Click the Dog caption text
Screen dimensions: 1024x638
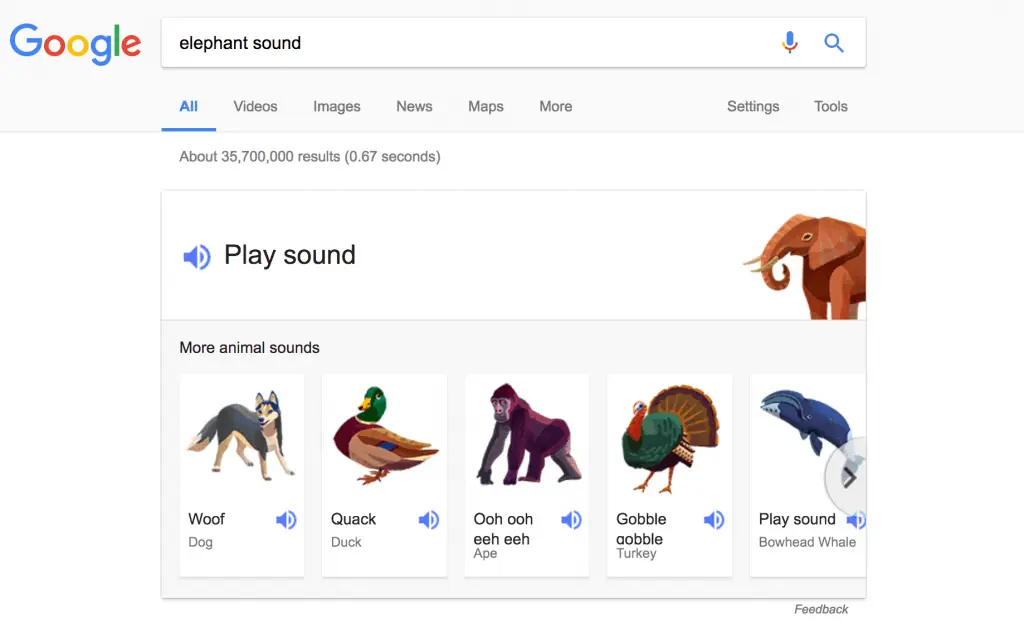(x=200, y=542)
